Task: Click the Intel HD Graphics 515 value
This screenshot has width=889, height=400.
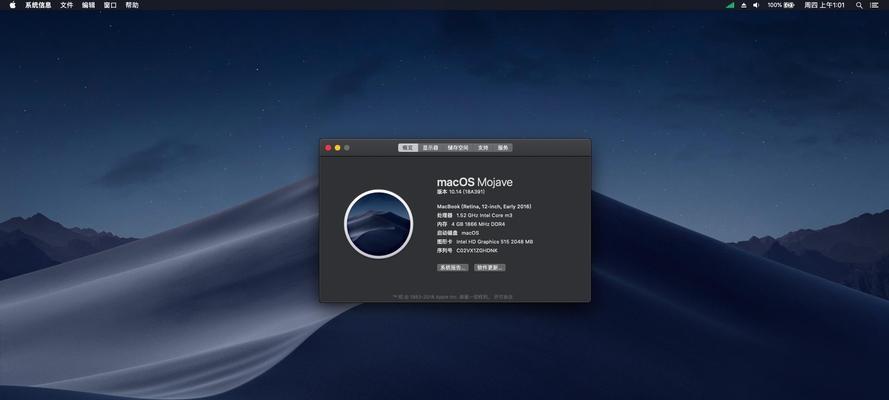Action: (494, 241)
